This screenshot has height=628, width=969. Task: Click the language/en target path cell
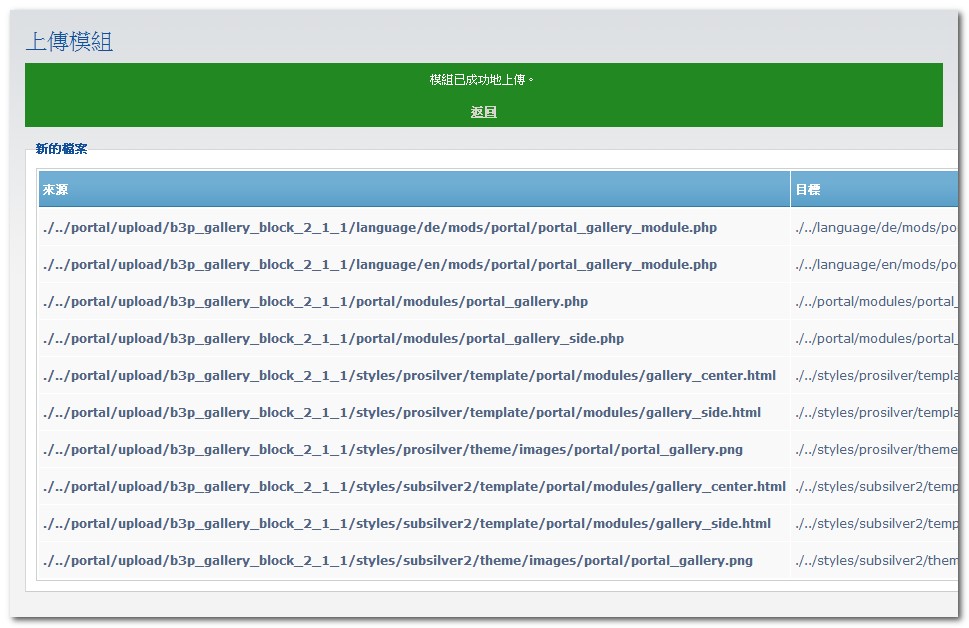click(x=875, y=265)
